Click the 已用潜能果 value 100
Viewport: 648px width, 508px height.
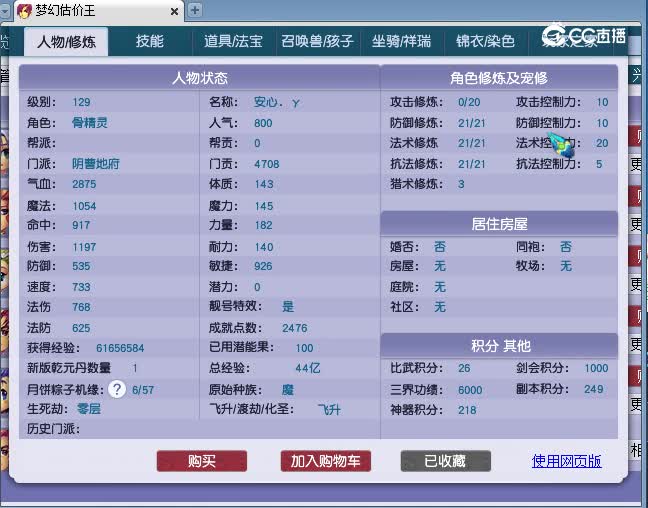coord(304,348)
